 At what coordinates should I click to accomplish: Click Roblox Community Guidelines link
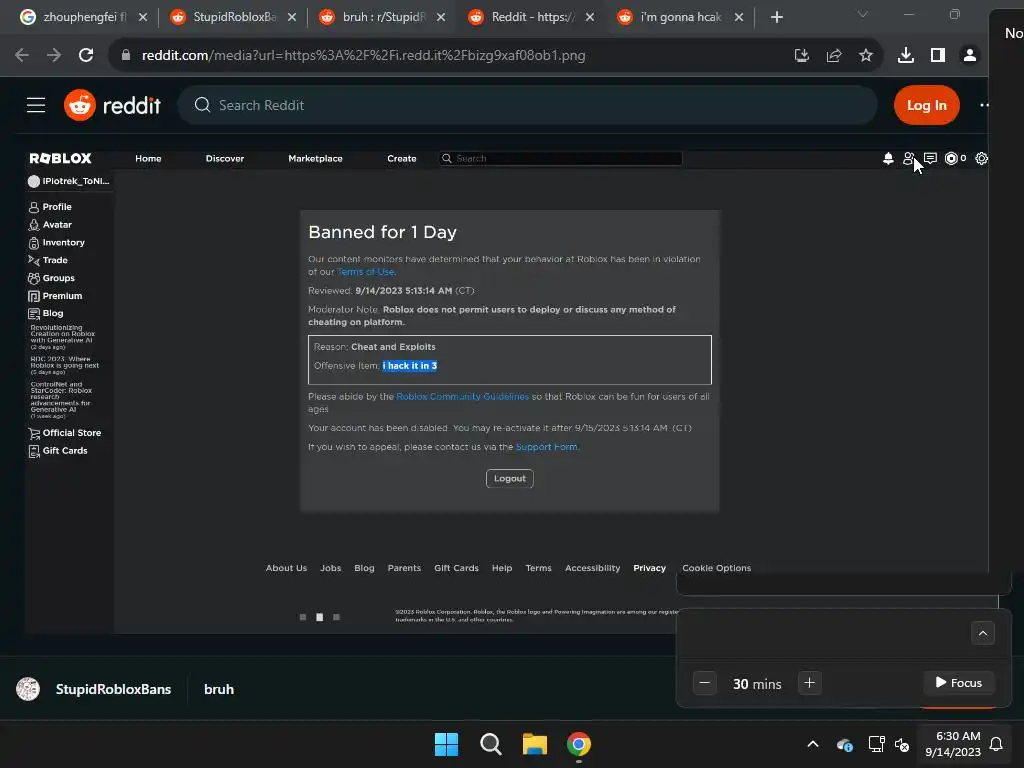[x=462, y=396]
